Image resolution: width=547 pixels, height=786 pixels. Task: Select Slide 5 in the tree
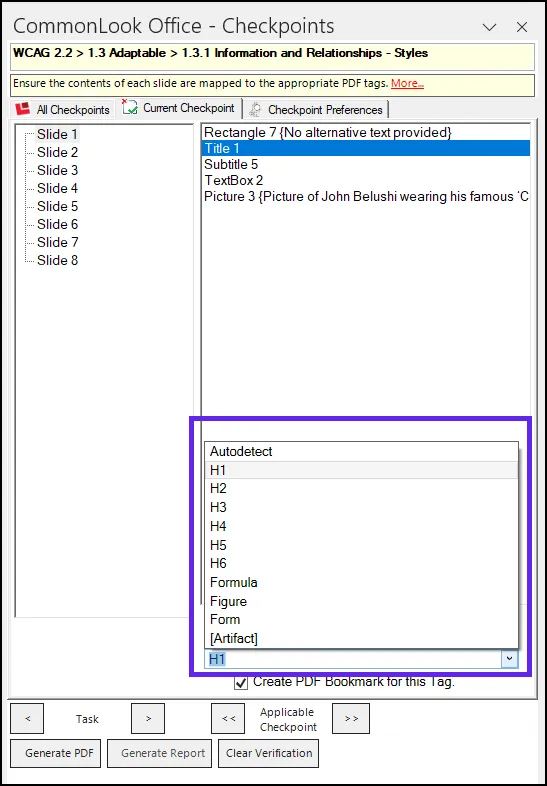click(x=57, y=207)
